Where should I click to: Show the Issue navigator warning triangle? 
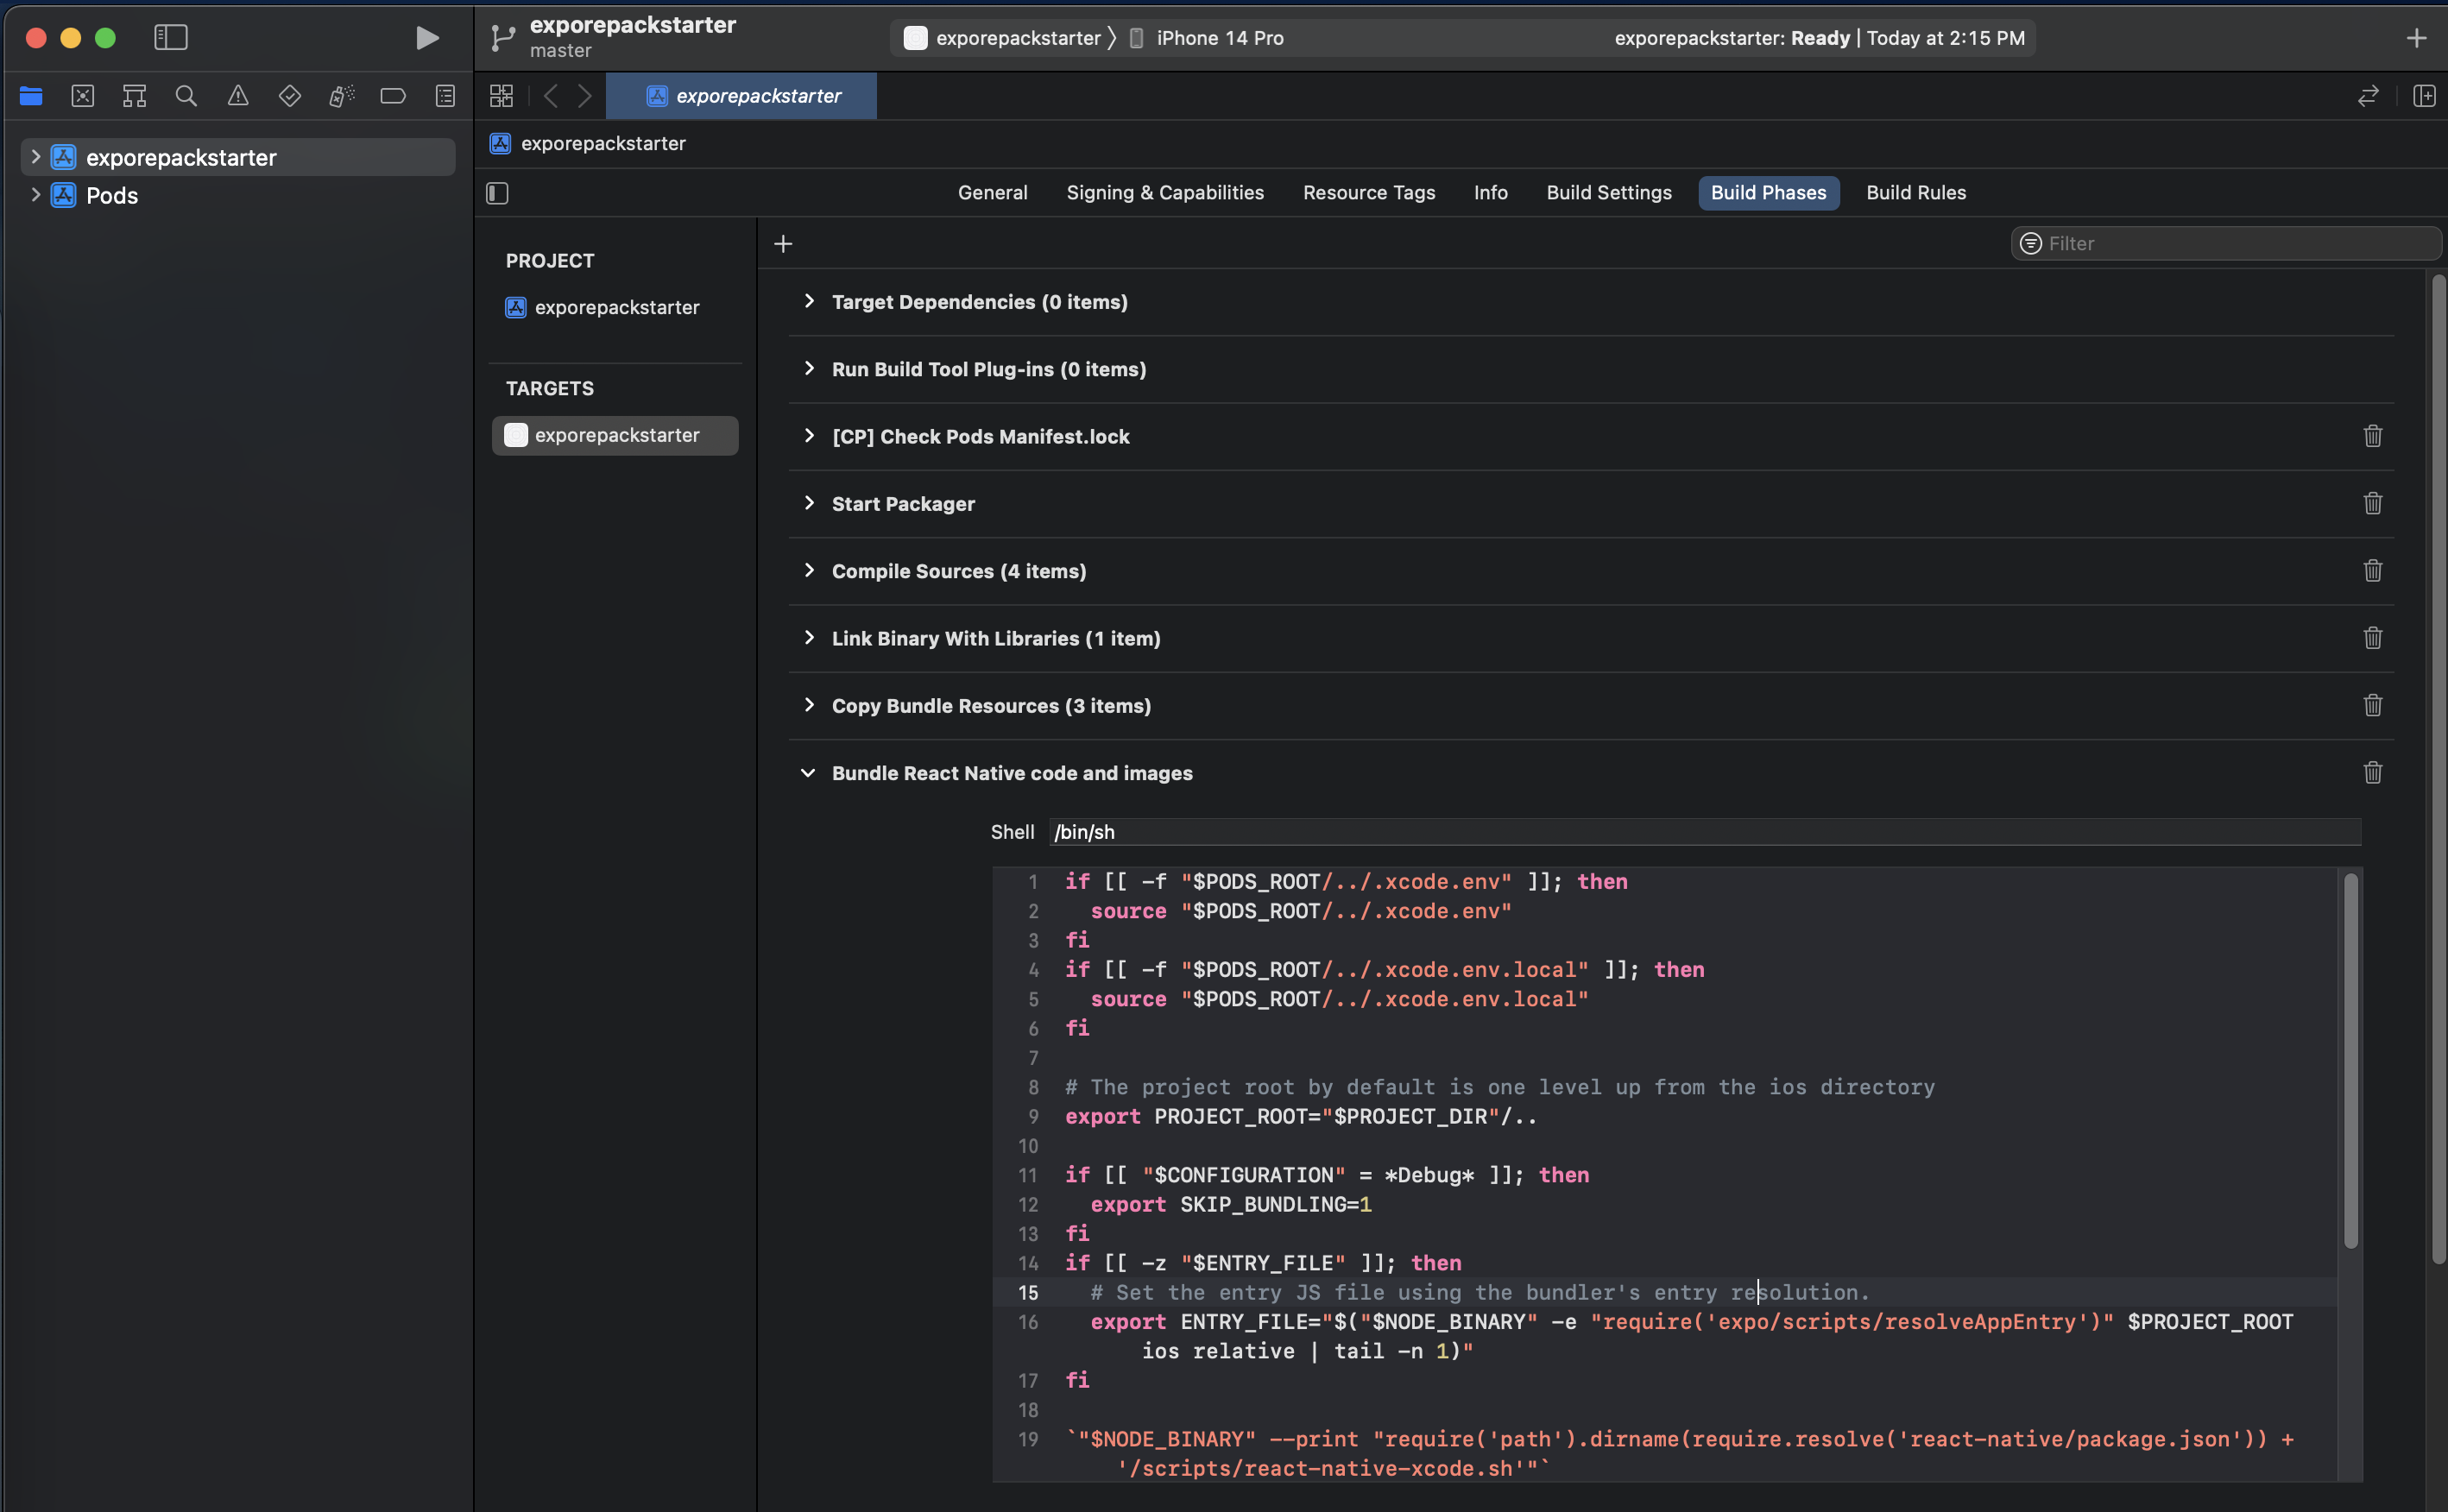tap(238, 95)
